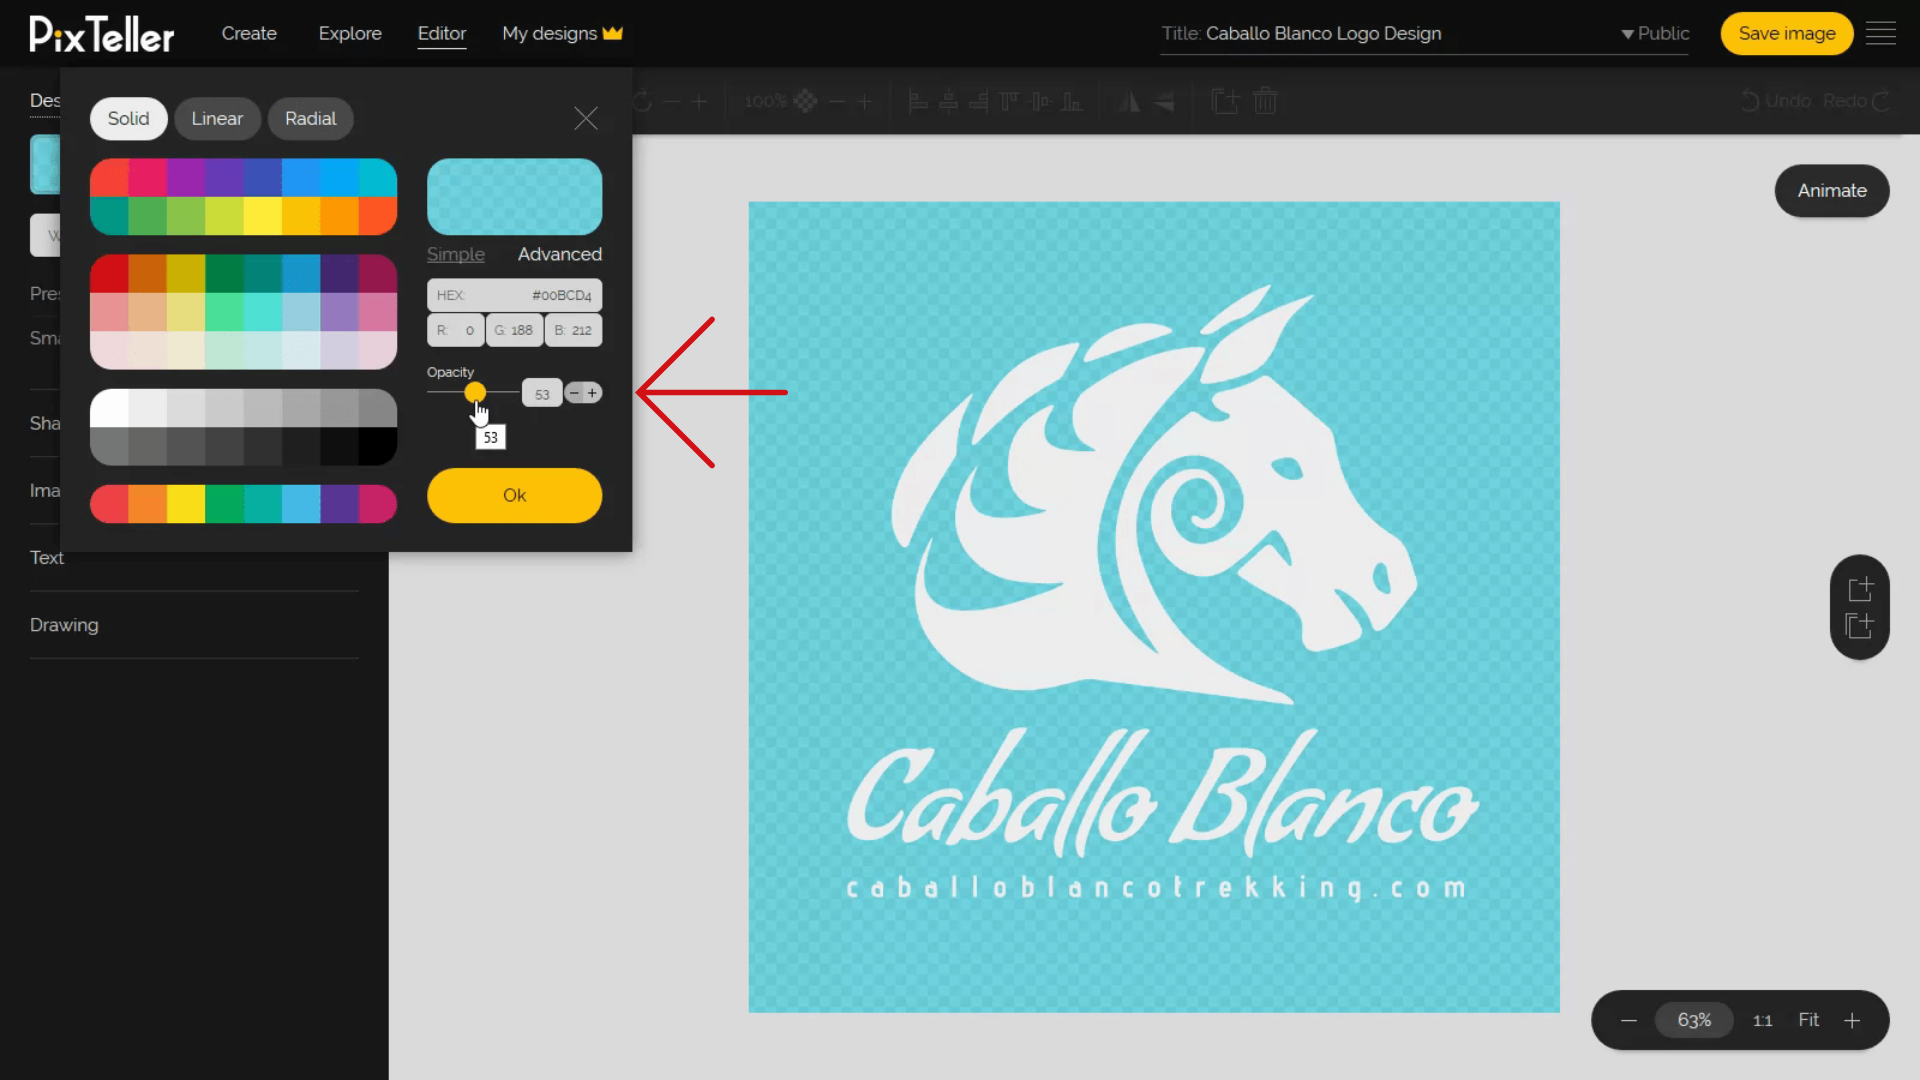Click the 100% opacity value in toolbar
Image resolution: width=1920 pixels, height=1080 pixels.
pos(765,101)
